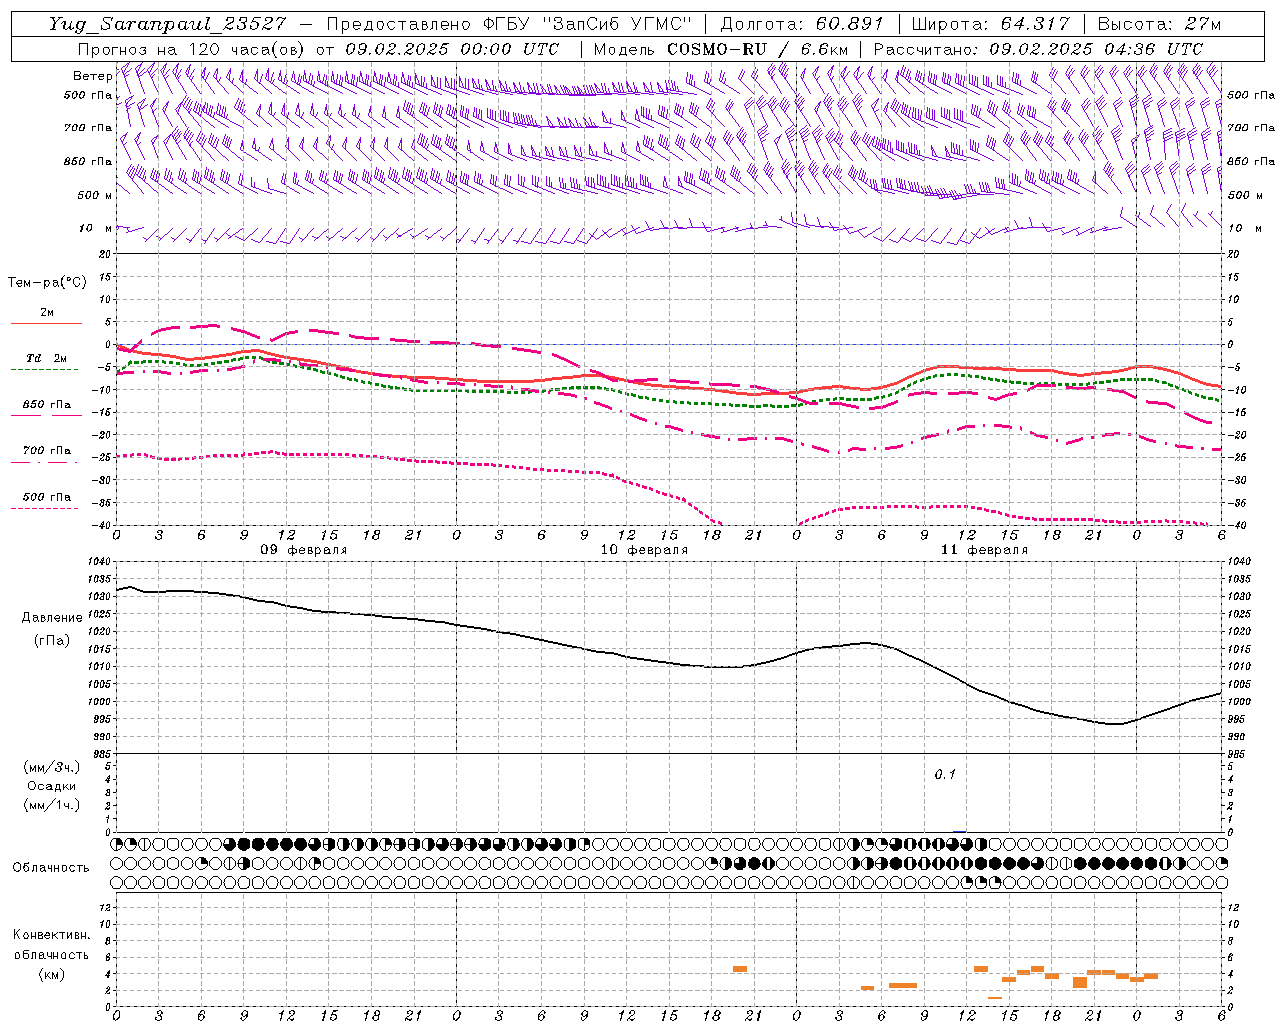
Task: Click the forecast start time 09.02.2025 00:00 UTC
Action: click(x=451, y=49)
